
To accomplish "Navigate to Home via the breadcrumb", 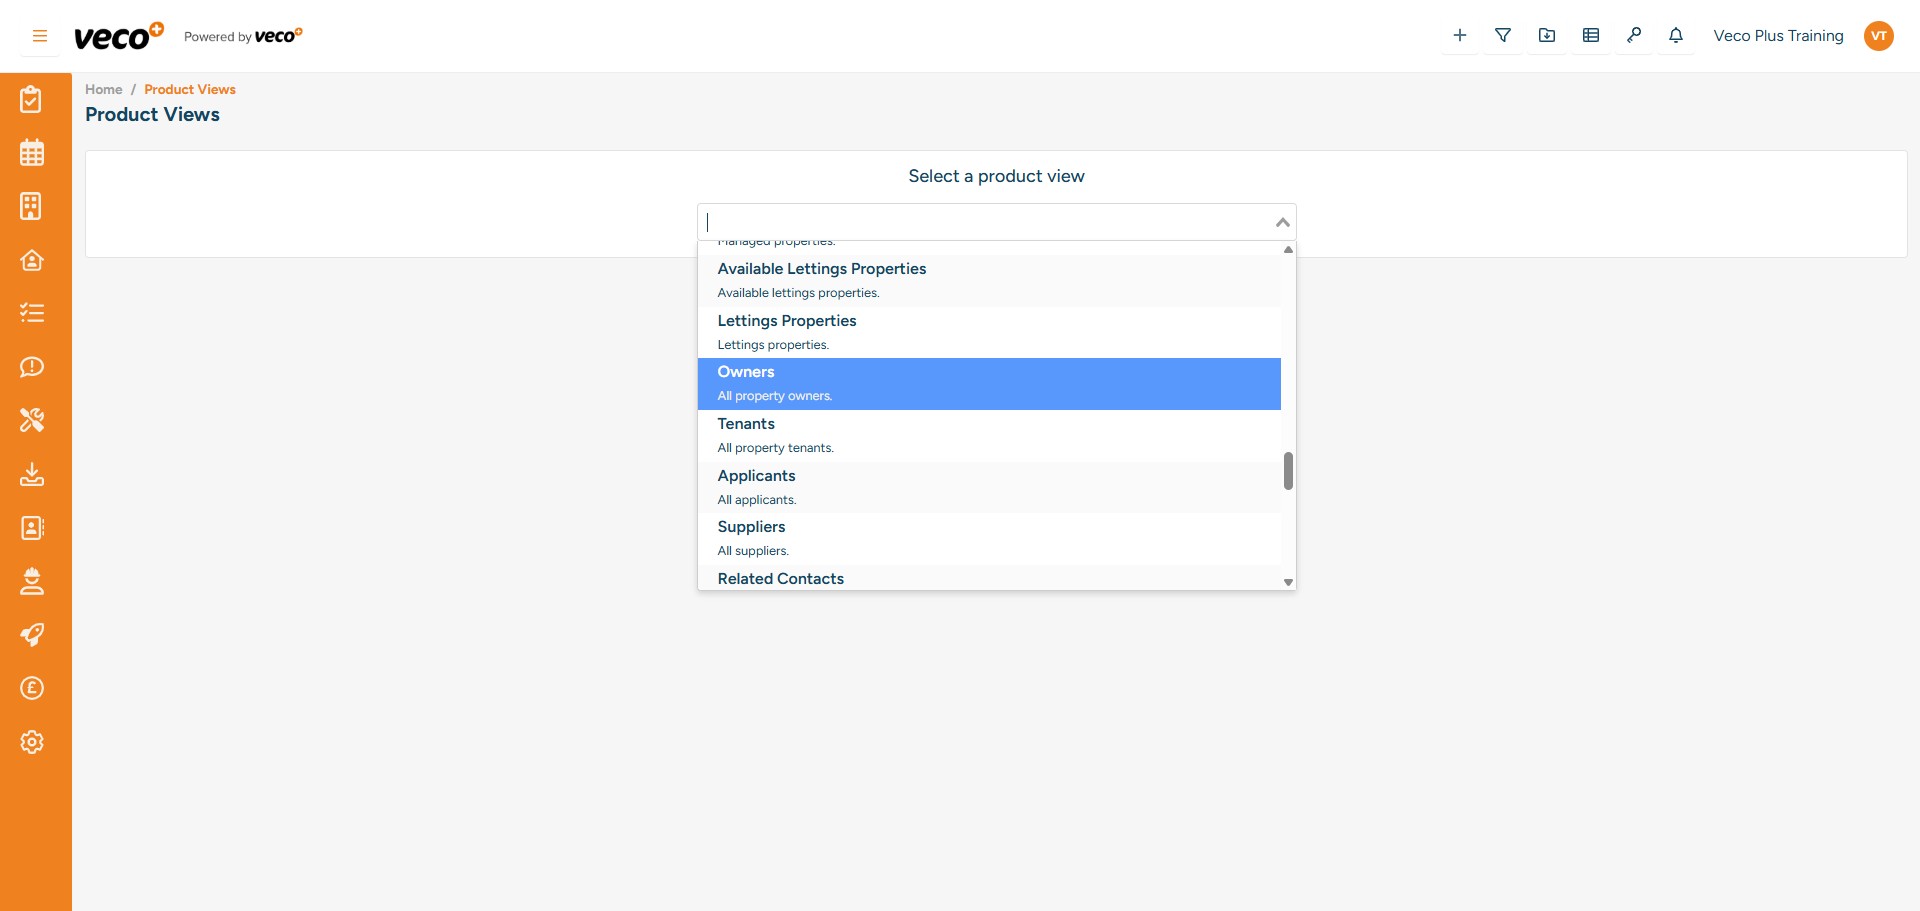I will click(x=103, y=89).
